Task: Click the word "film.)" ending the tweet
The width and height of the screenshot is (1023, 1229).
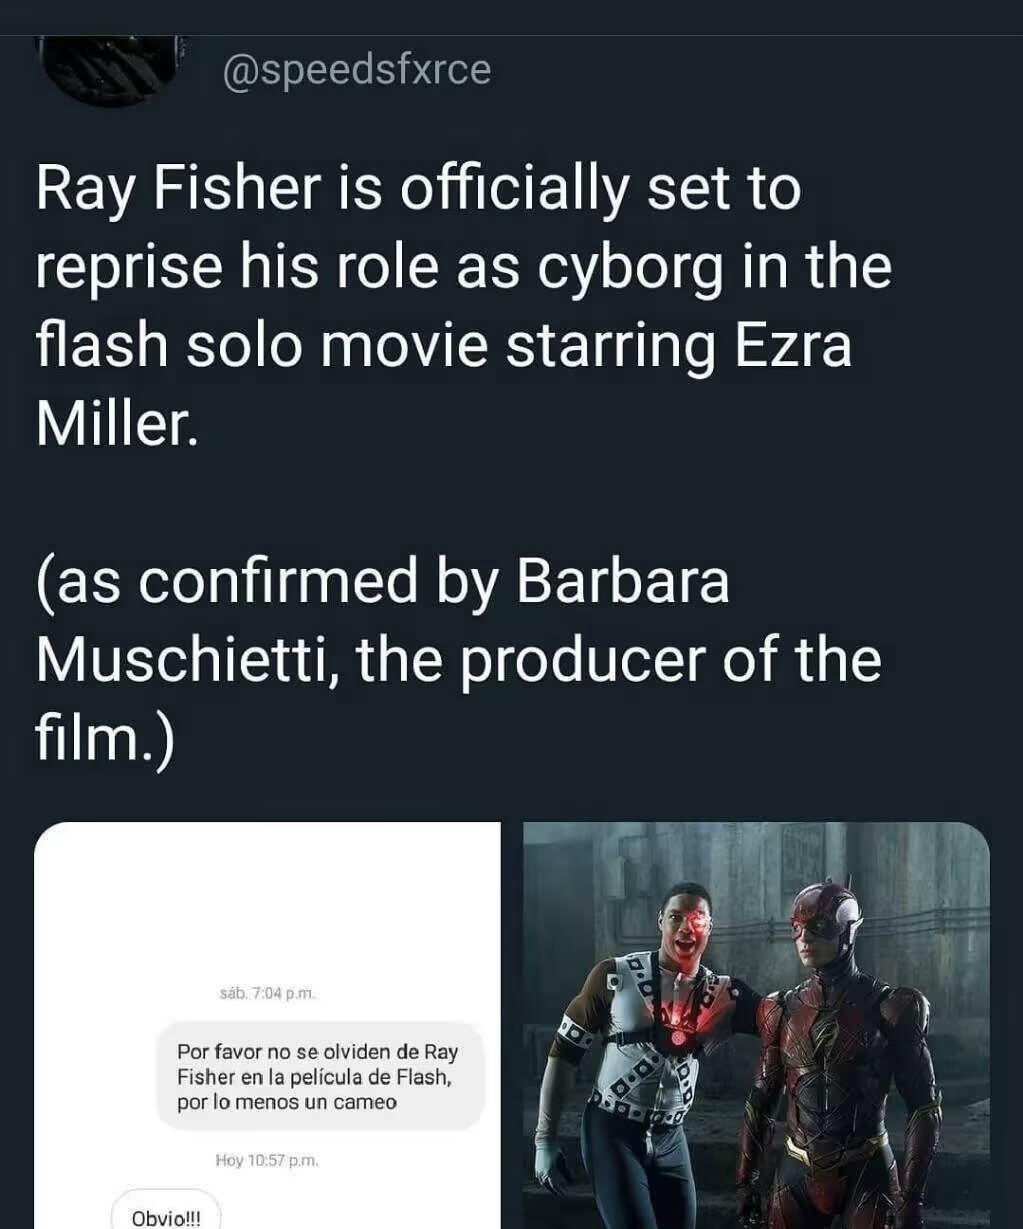Action: [105, 738]
